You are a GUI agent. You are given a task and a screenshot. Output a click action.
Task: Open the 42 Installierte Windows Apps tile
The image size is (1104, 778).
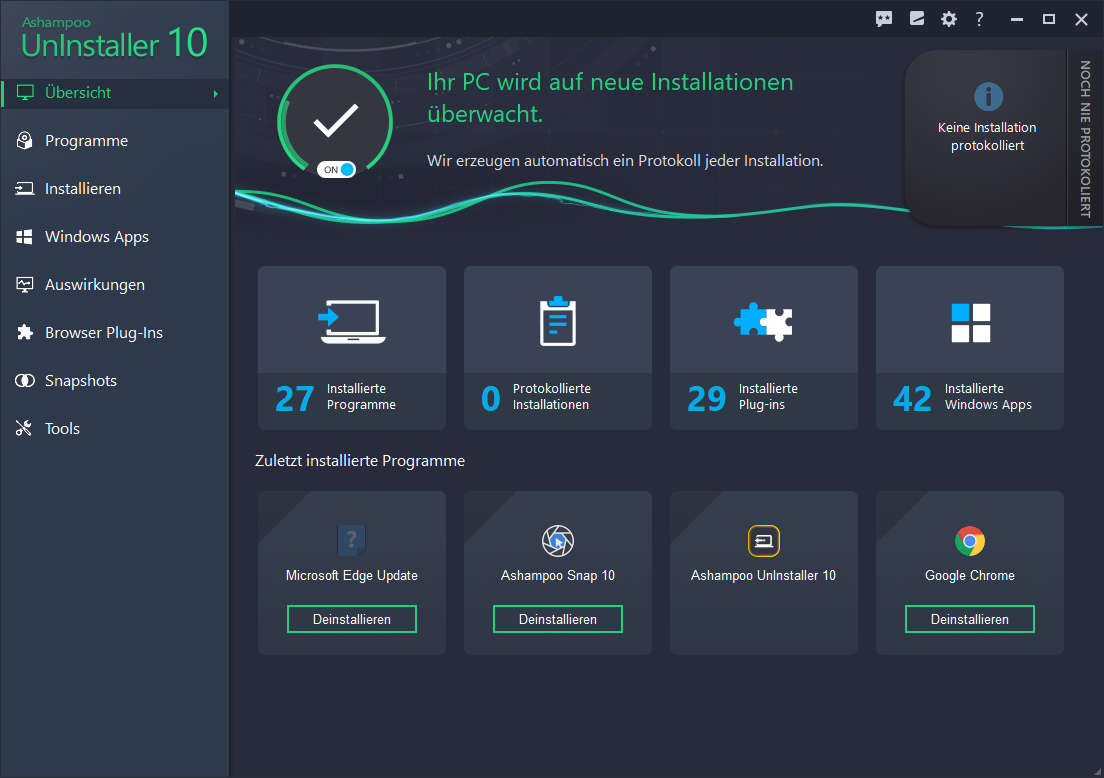(x=969, y=348)
